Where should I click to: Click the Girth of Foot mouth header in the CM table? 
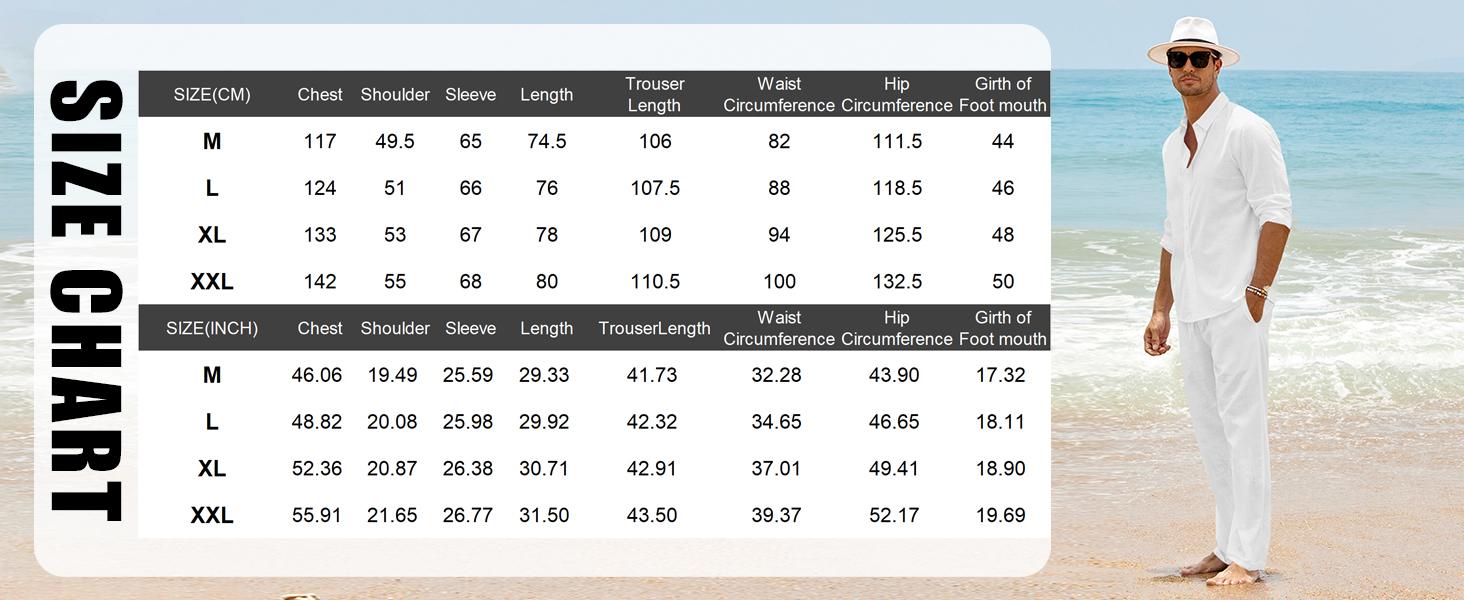point(1003,95)
